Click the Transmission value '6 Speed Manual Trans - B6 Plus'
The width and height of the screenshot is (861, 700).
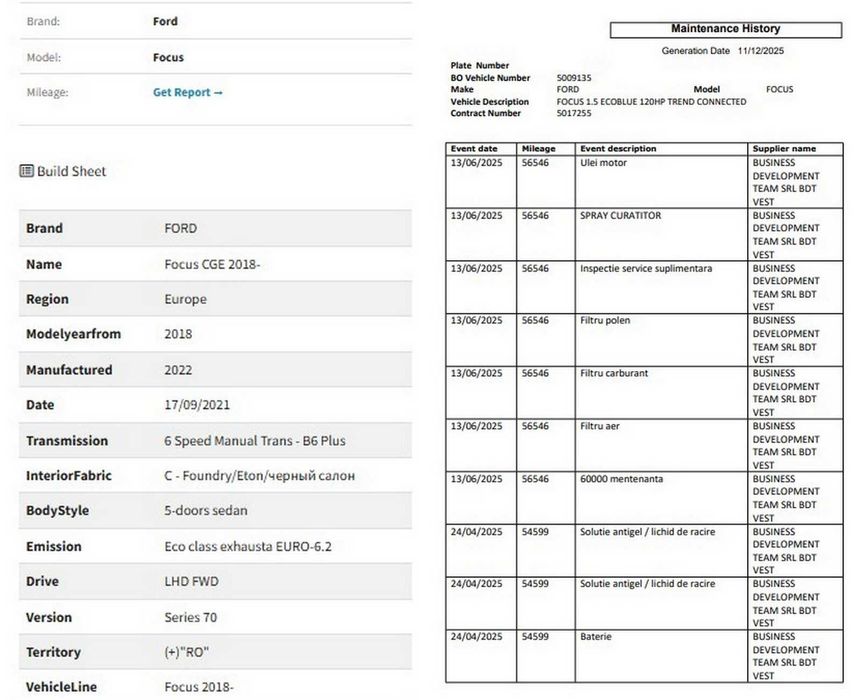click(255, 441)
